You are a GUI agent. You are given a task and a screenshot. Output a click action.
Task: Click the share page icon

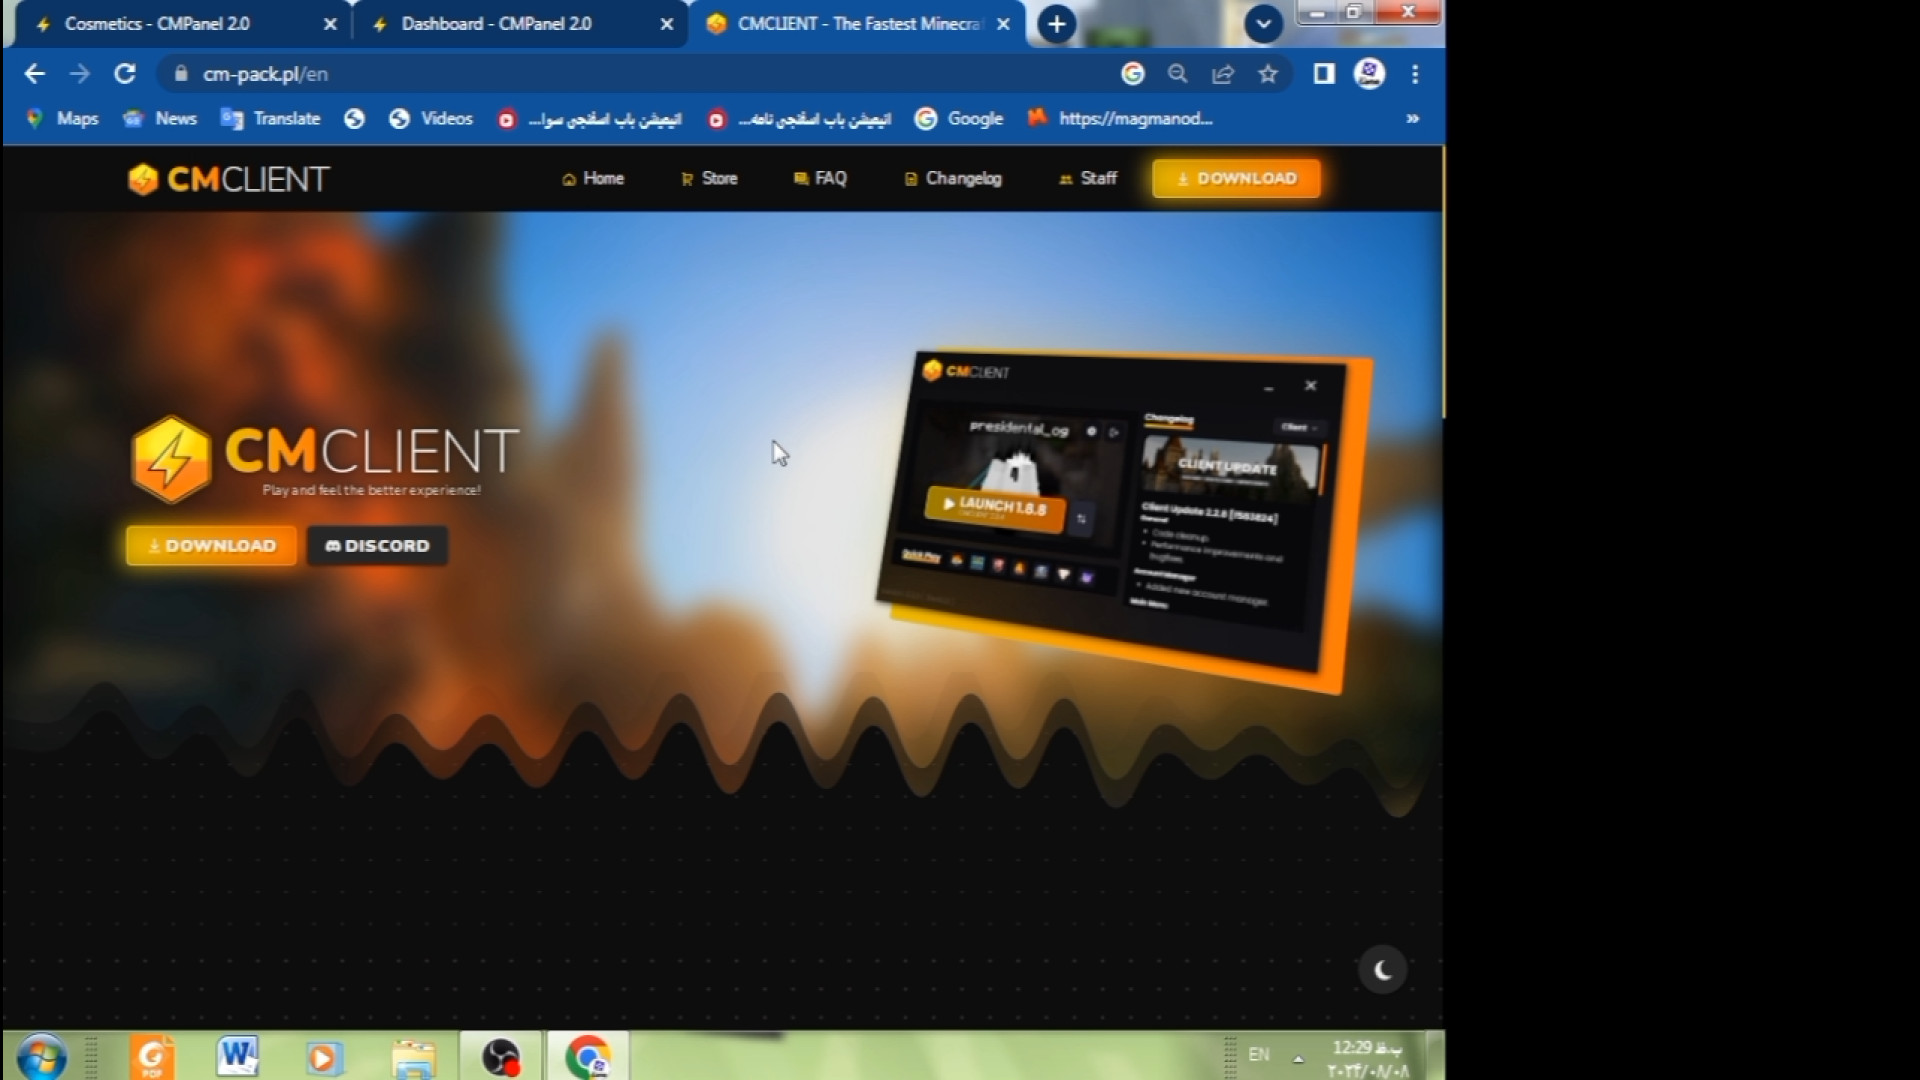coord(1223,74)
